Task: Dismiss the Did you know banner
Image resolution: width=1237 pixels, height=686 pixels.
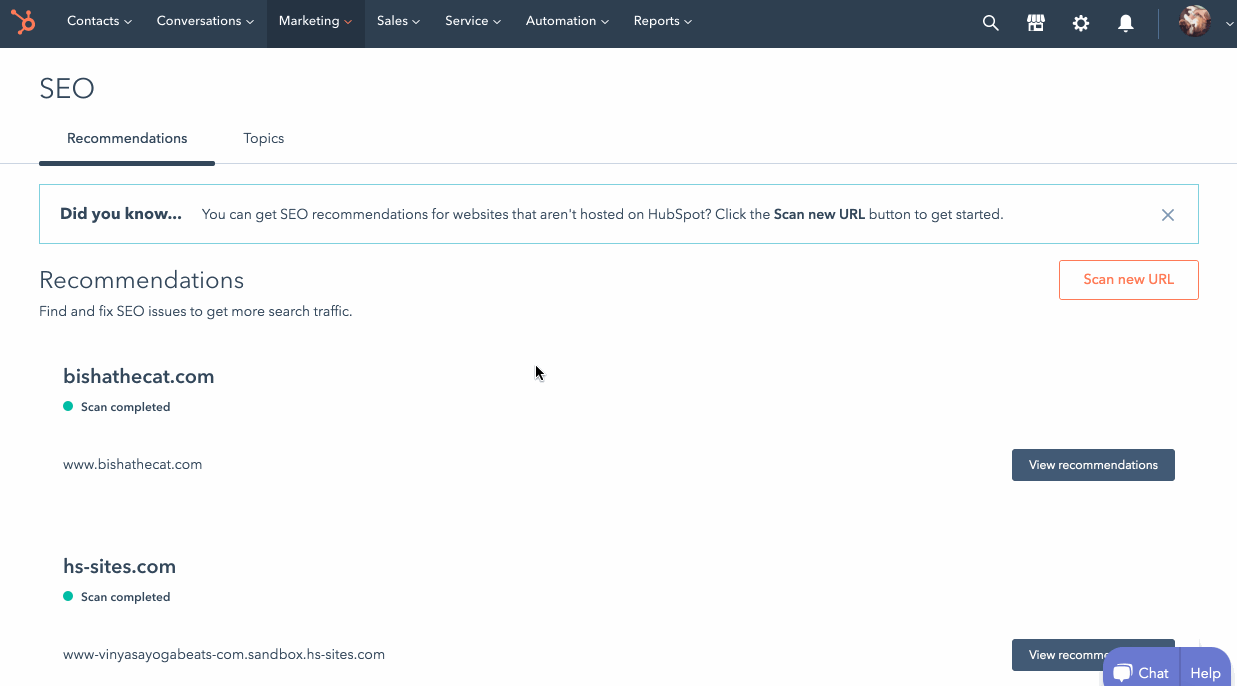Action: pyautogui.click(x=1168, y=215)
